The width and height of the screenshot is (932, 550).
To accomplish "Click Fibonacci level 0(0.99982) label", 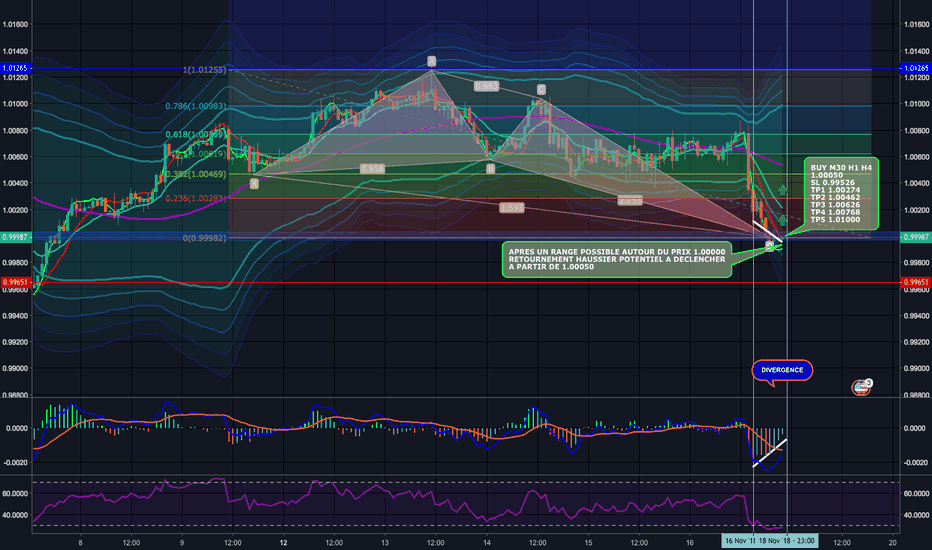I will (x=204, y=238).
